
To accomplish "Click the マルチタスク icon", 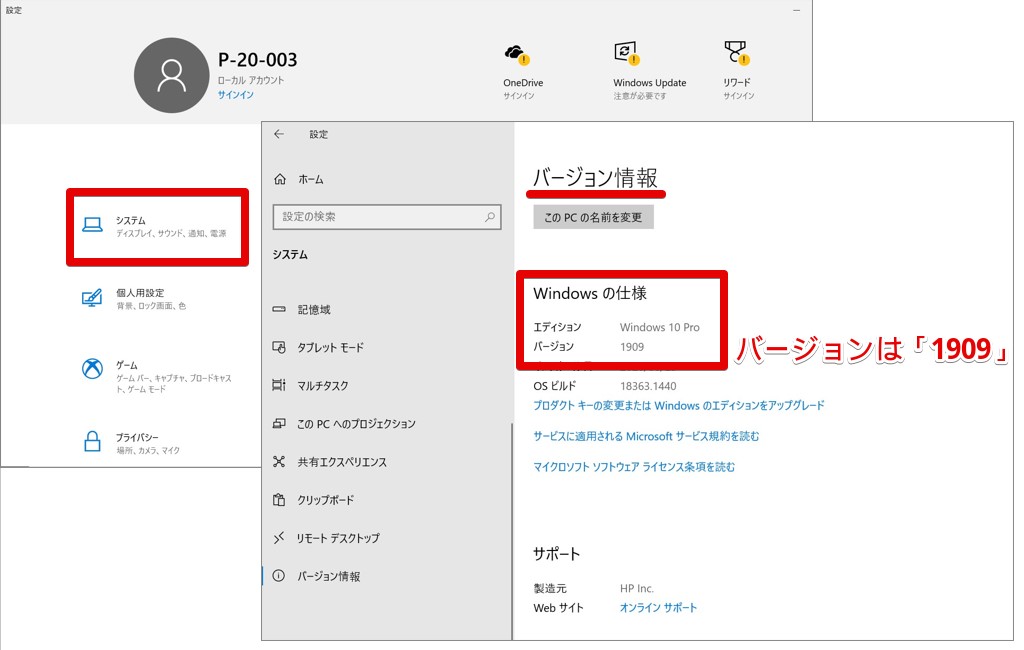I will 279,385.
